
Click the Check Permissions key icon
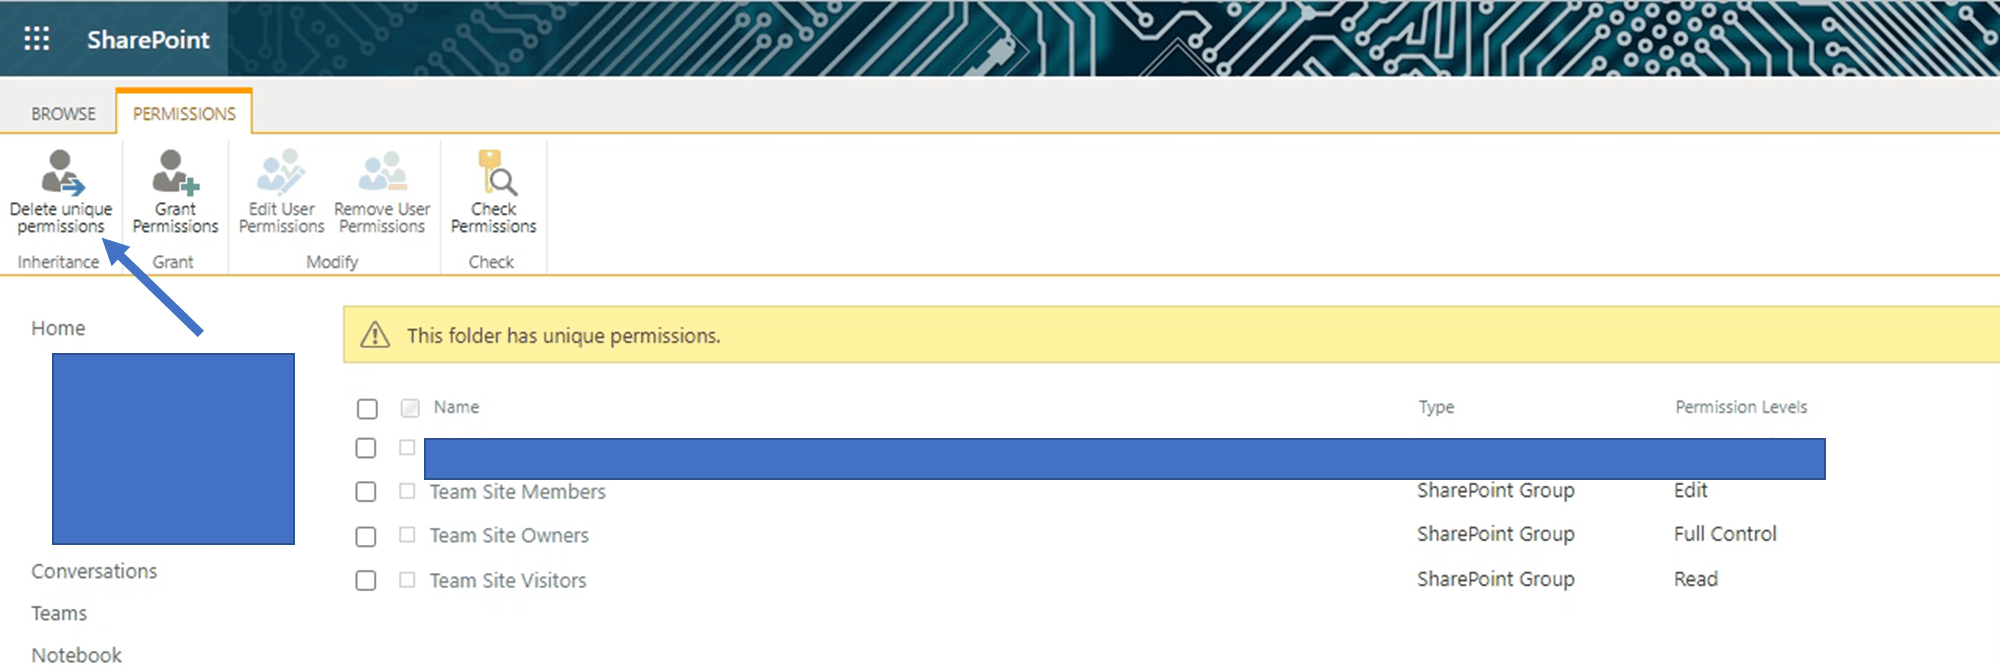(496, 172)
